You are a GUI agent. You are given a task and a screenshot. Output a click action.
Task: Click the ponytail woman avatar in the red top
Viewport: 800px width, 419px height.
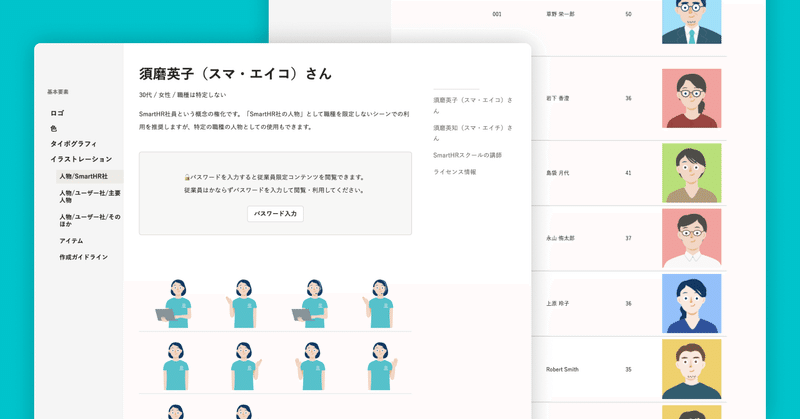tap(691, 98)
